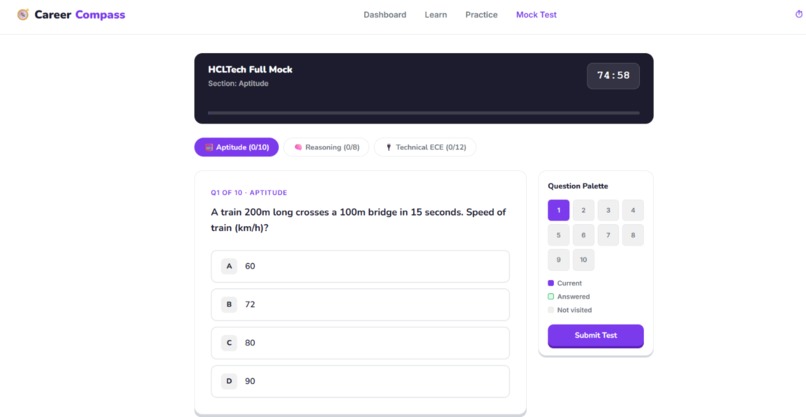Jump to question 4 in palette
The width and height of the screenshot is (806, 417).
coord(633,210)
